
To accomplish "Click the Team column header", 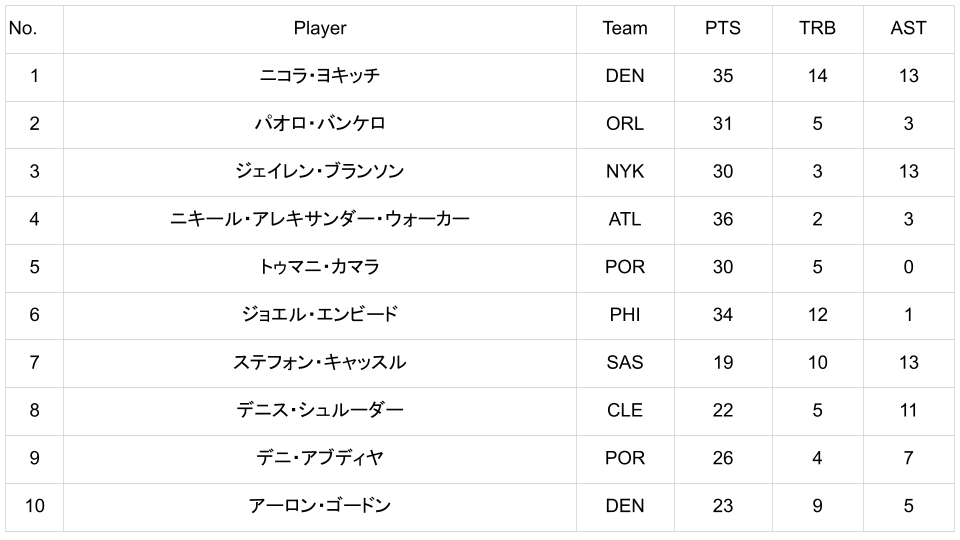I will pyautogui.click(x=625, y=28).
